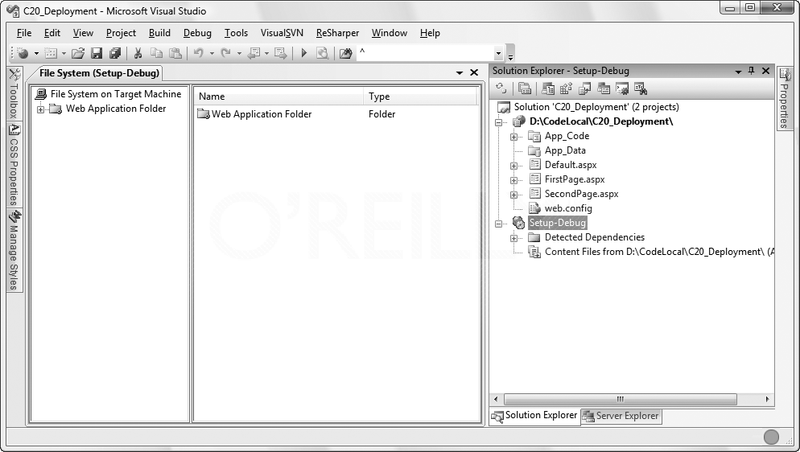This screenshot has height=452, width=800.
Task: Open the New Project dropdown arrow
Action: 36,53
